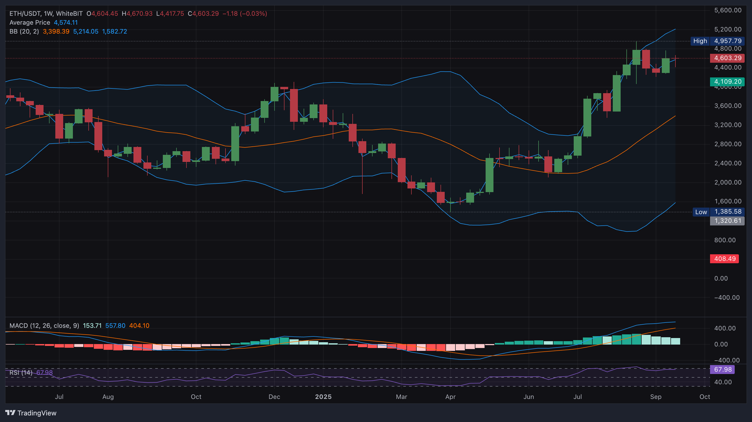The width and height of the screenshot is (752, 422).
Task: Click the Dec label on time axis
Action: point(274,397)
